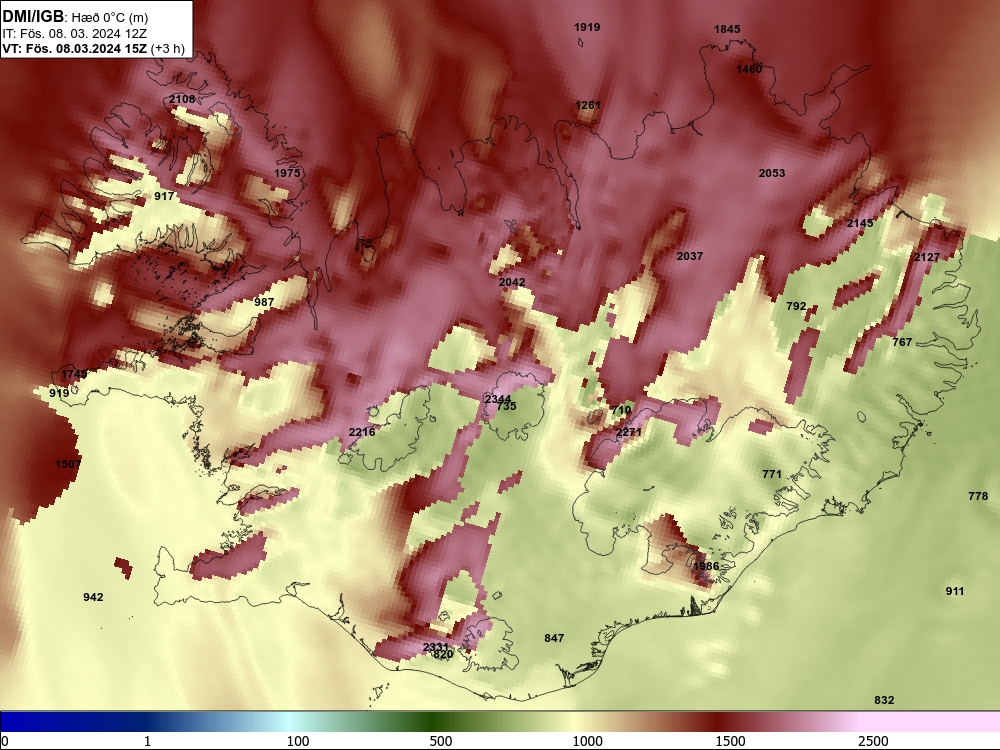Click the map value 987
This screenshot has width=1000, height=750.
coord(264,302)
